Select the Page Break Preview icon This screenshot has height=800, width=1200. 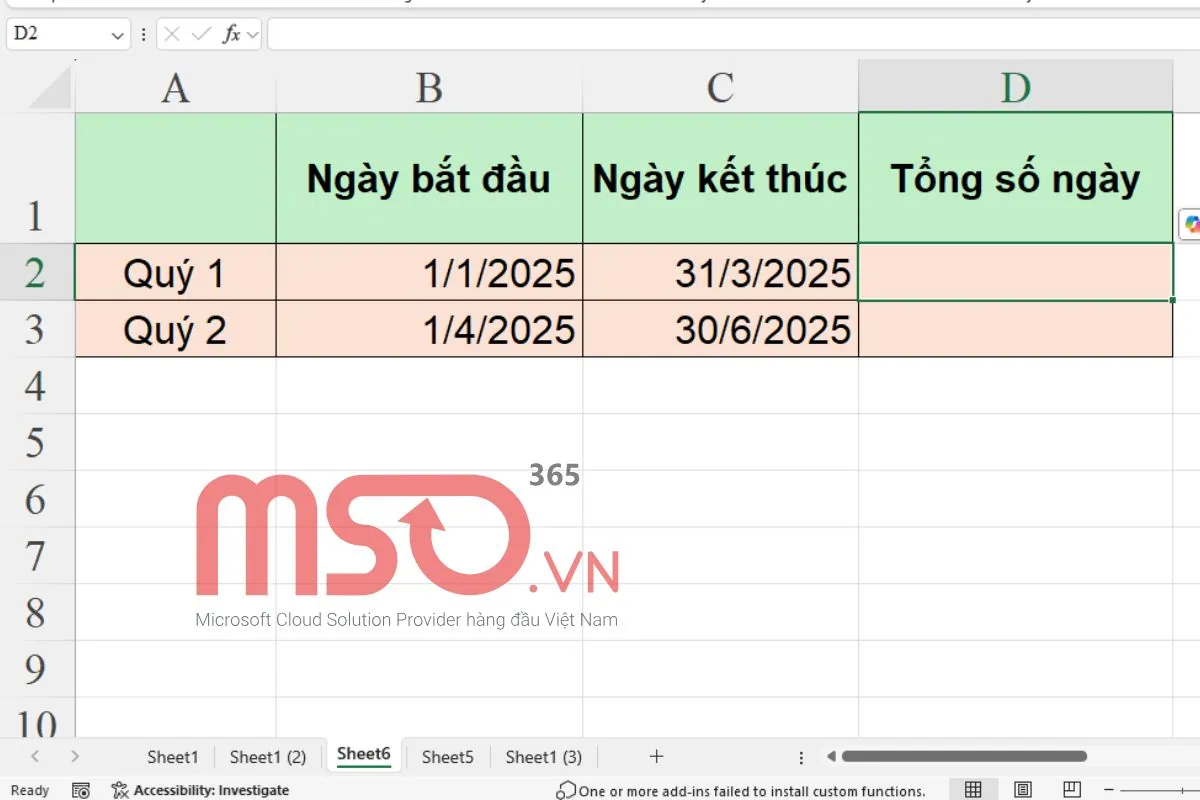pyautogui.click(x=1070, y=789)
